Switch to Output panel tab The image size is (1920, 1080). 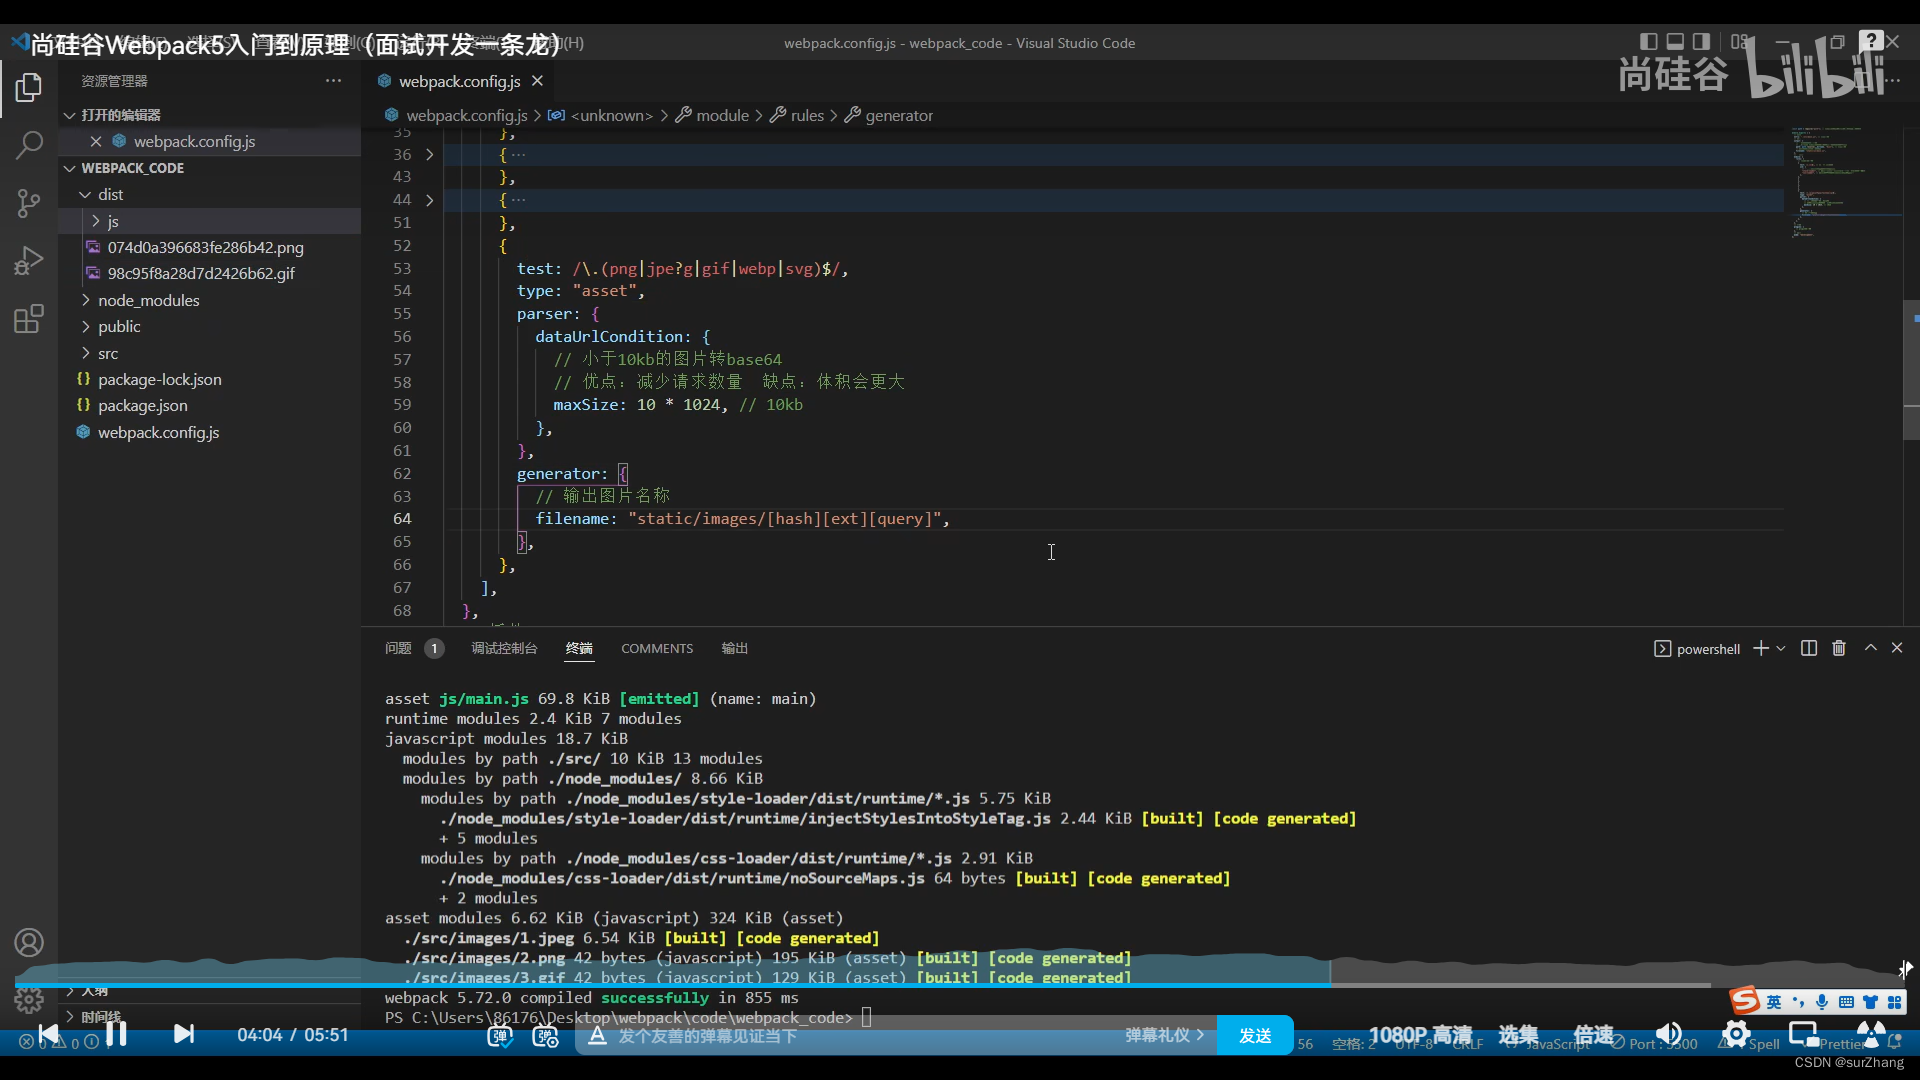735,648
